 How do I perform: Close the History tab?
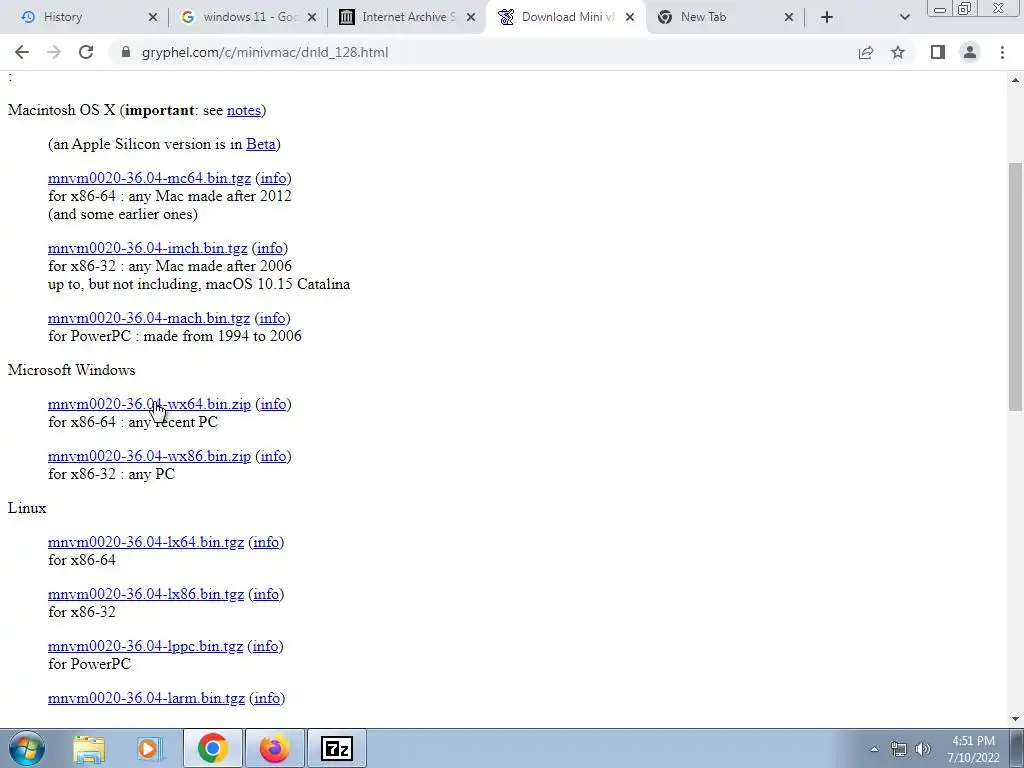[x=153, y=17]
